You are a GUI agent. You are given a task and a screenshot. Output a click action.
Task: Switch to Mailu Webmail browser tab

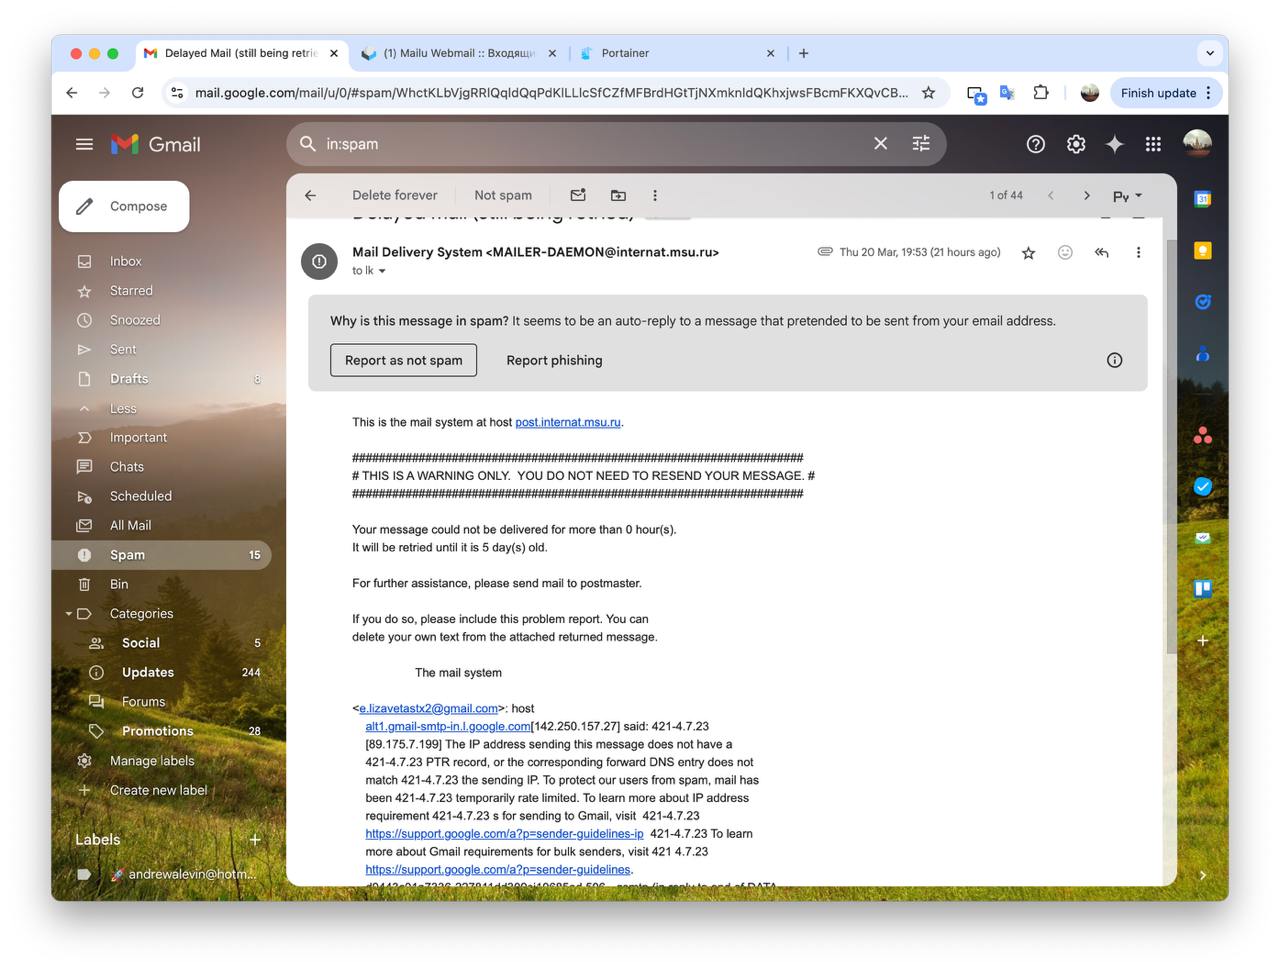click(459, 53)
